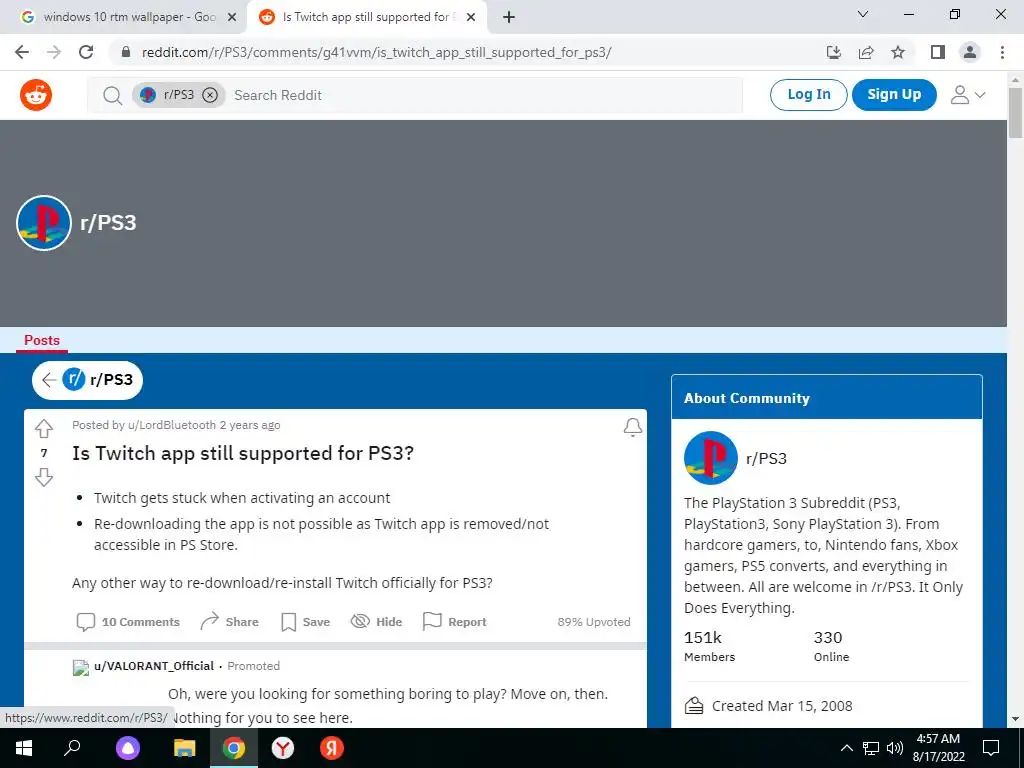Viewport: 1024px width, 768px height.
Task: Click the page vertical scrollbar thumb
Action: click(1016, 112)
